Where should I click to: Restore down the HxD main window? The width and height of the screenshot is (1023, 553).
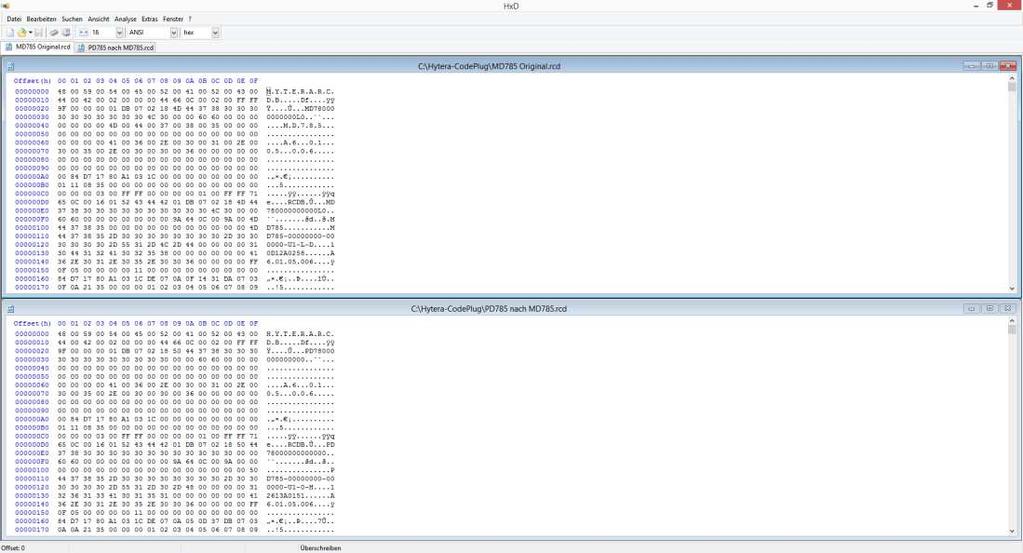(990, 5)
